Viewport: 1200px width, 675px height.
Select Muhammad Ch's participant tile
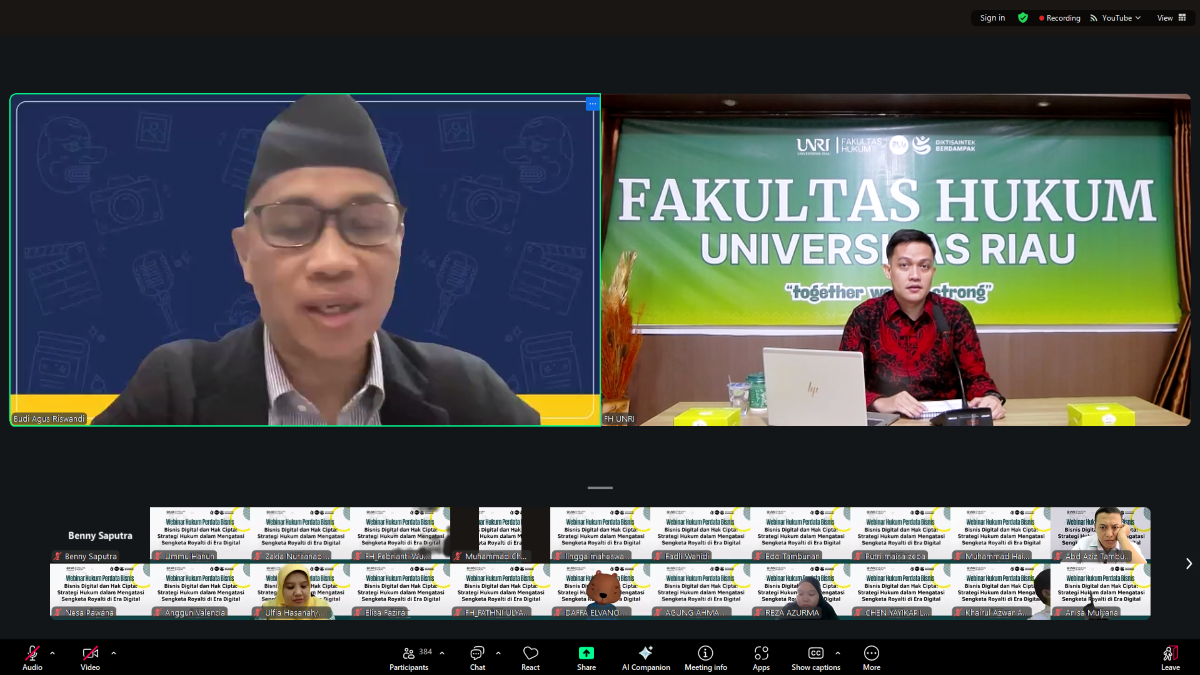pos(499,535)
